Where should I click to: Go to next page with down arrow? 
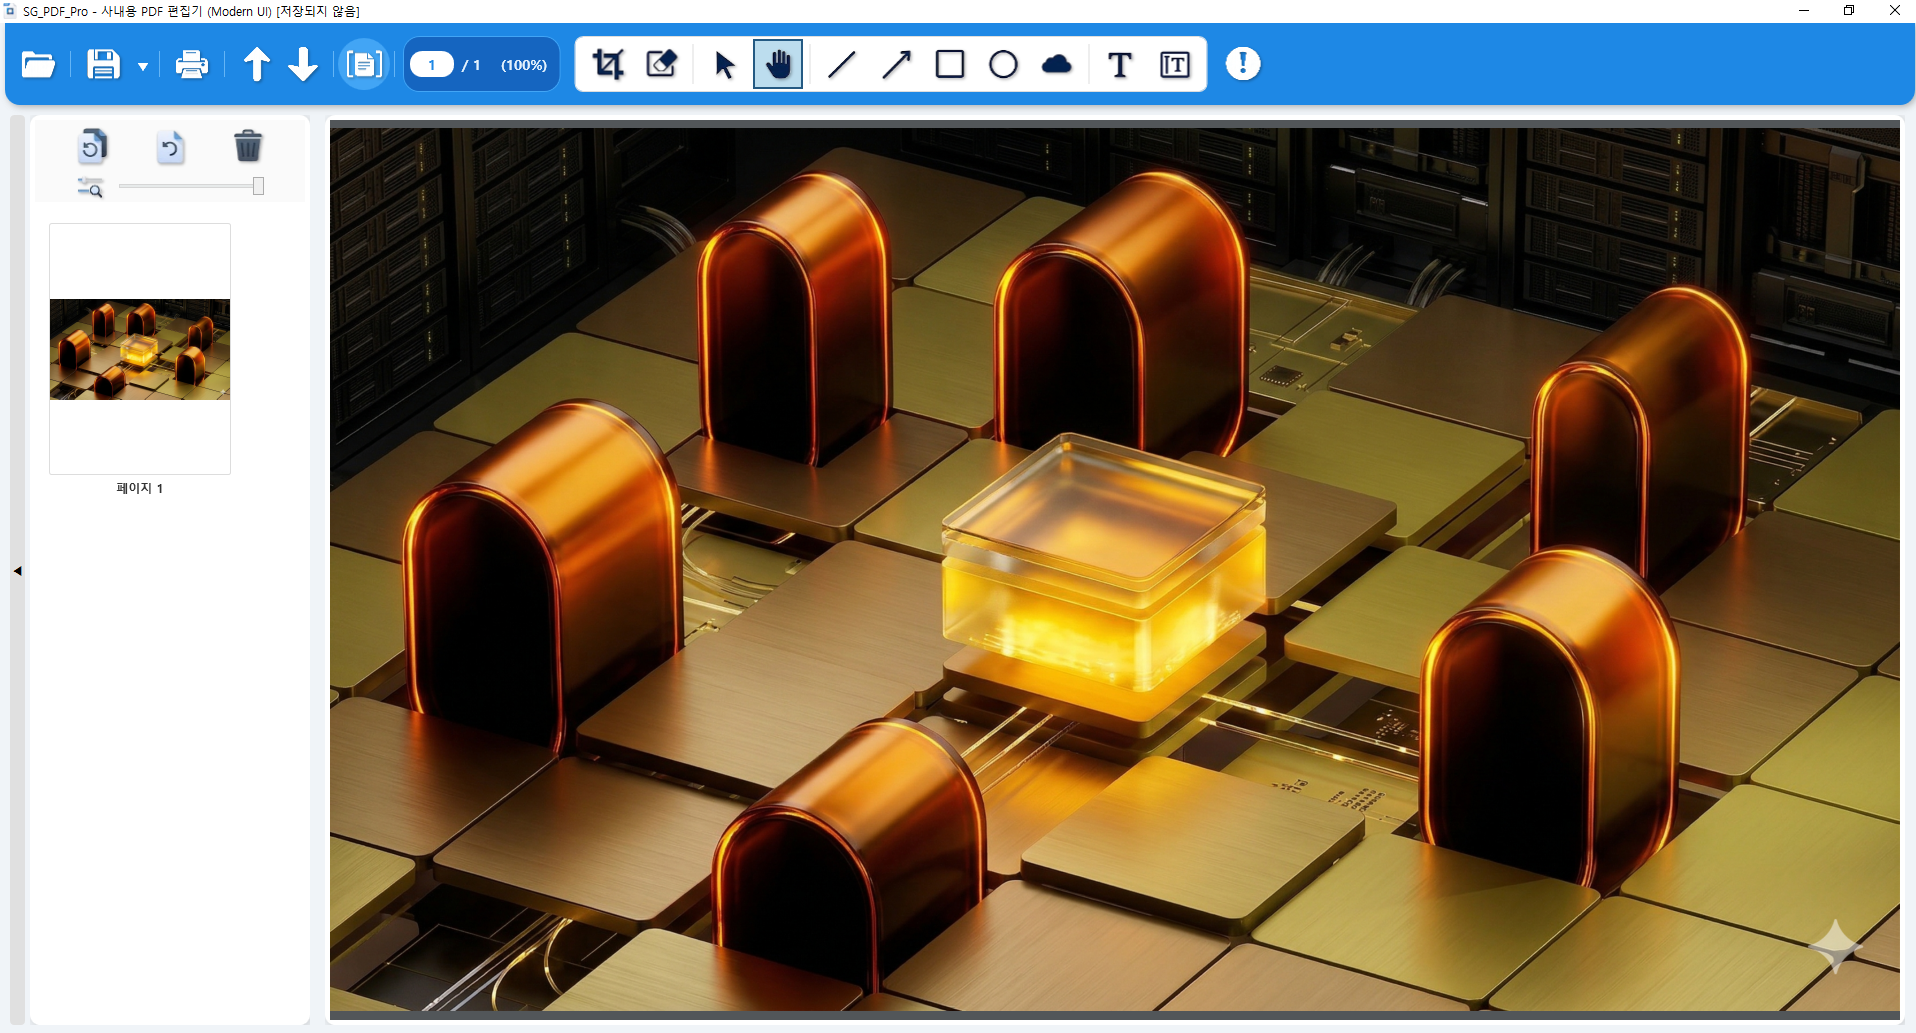pyautogui.click(x=303, y=65)
